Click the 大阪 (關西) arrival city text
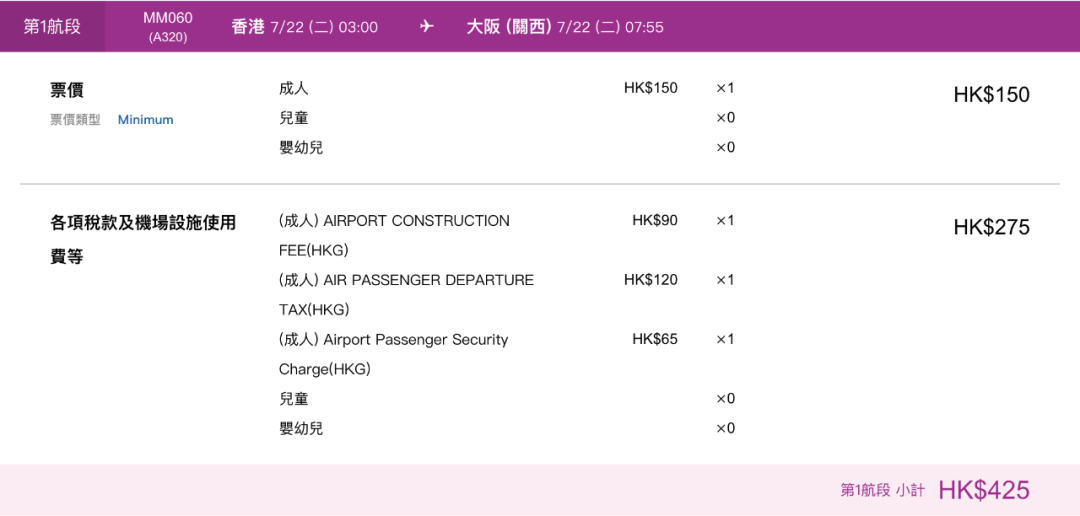The image size is (1080, 516). pyautogui.click(x=509, y=27)
